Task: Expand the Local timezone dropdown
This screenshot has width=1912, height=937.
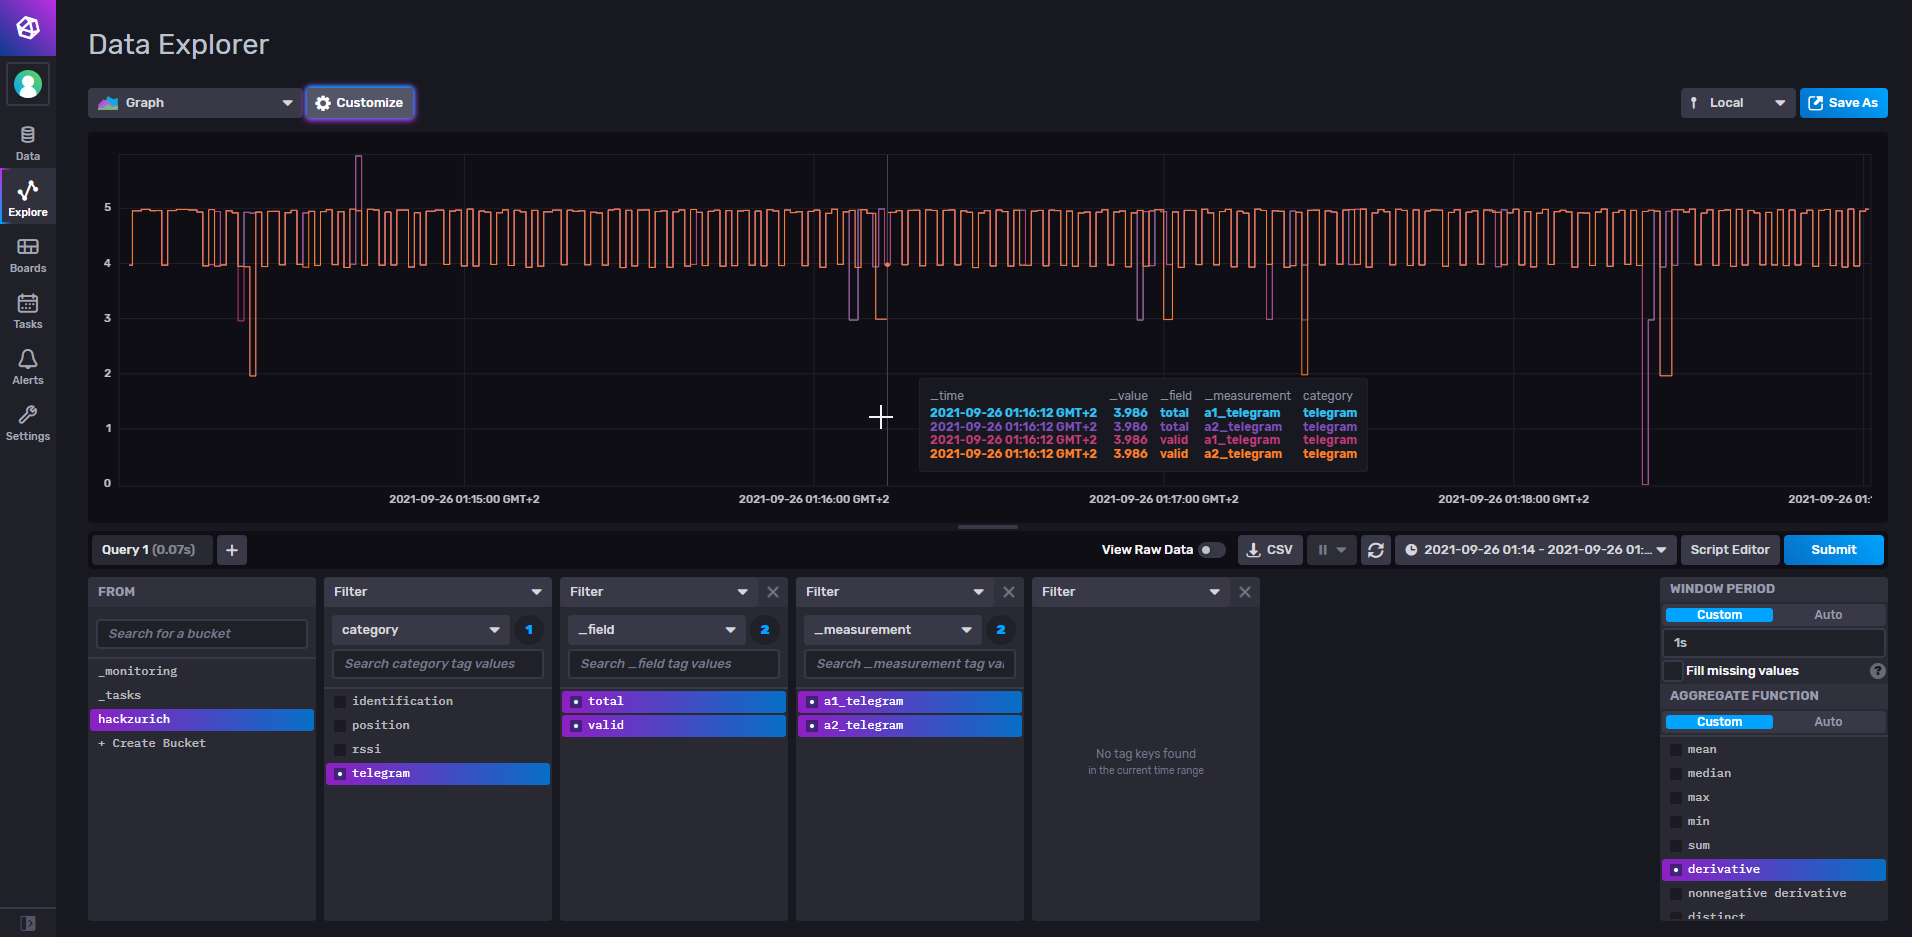Action: 1737,103
